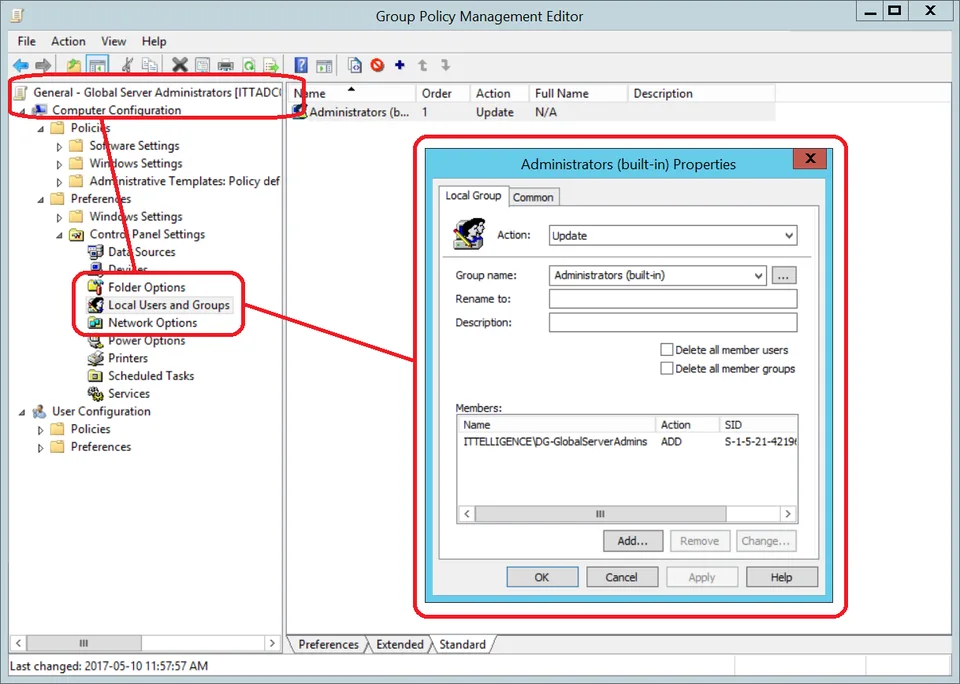Switch to the Local Group tab
The height and width of the screenshot is (684, 960).
click(x=473, y=195)
